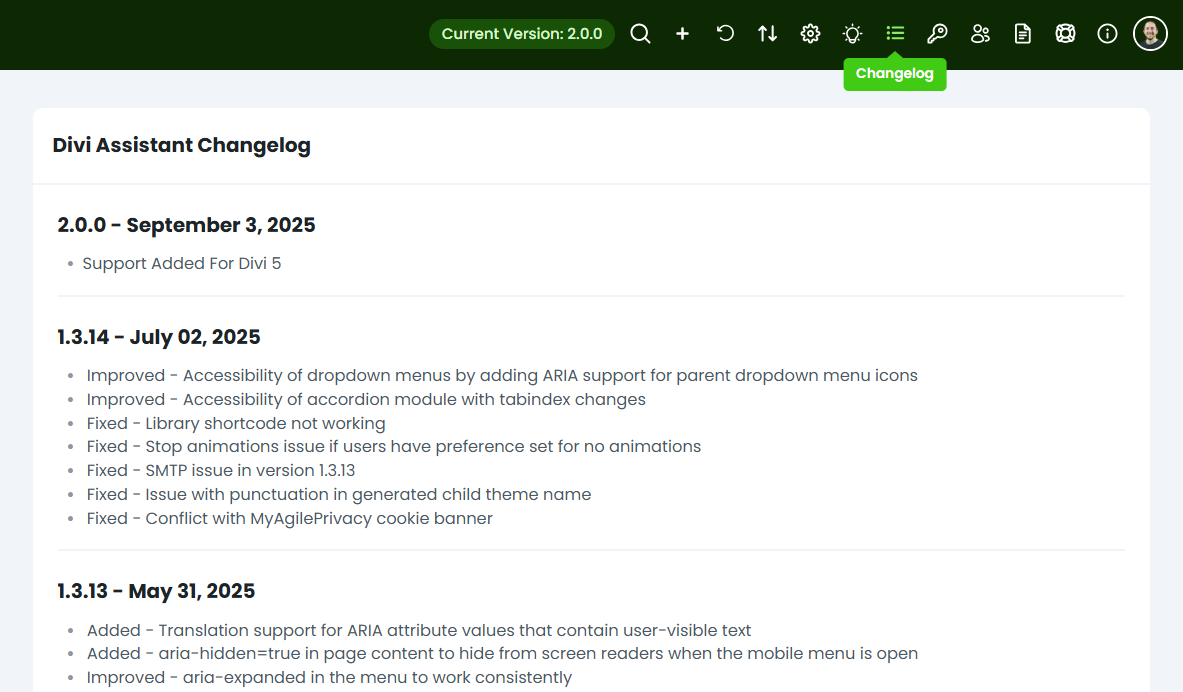Viewport: 1183px width, 692px height.
Task: Click the users people icon
Action: (x=980, y=34)
